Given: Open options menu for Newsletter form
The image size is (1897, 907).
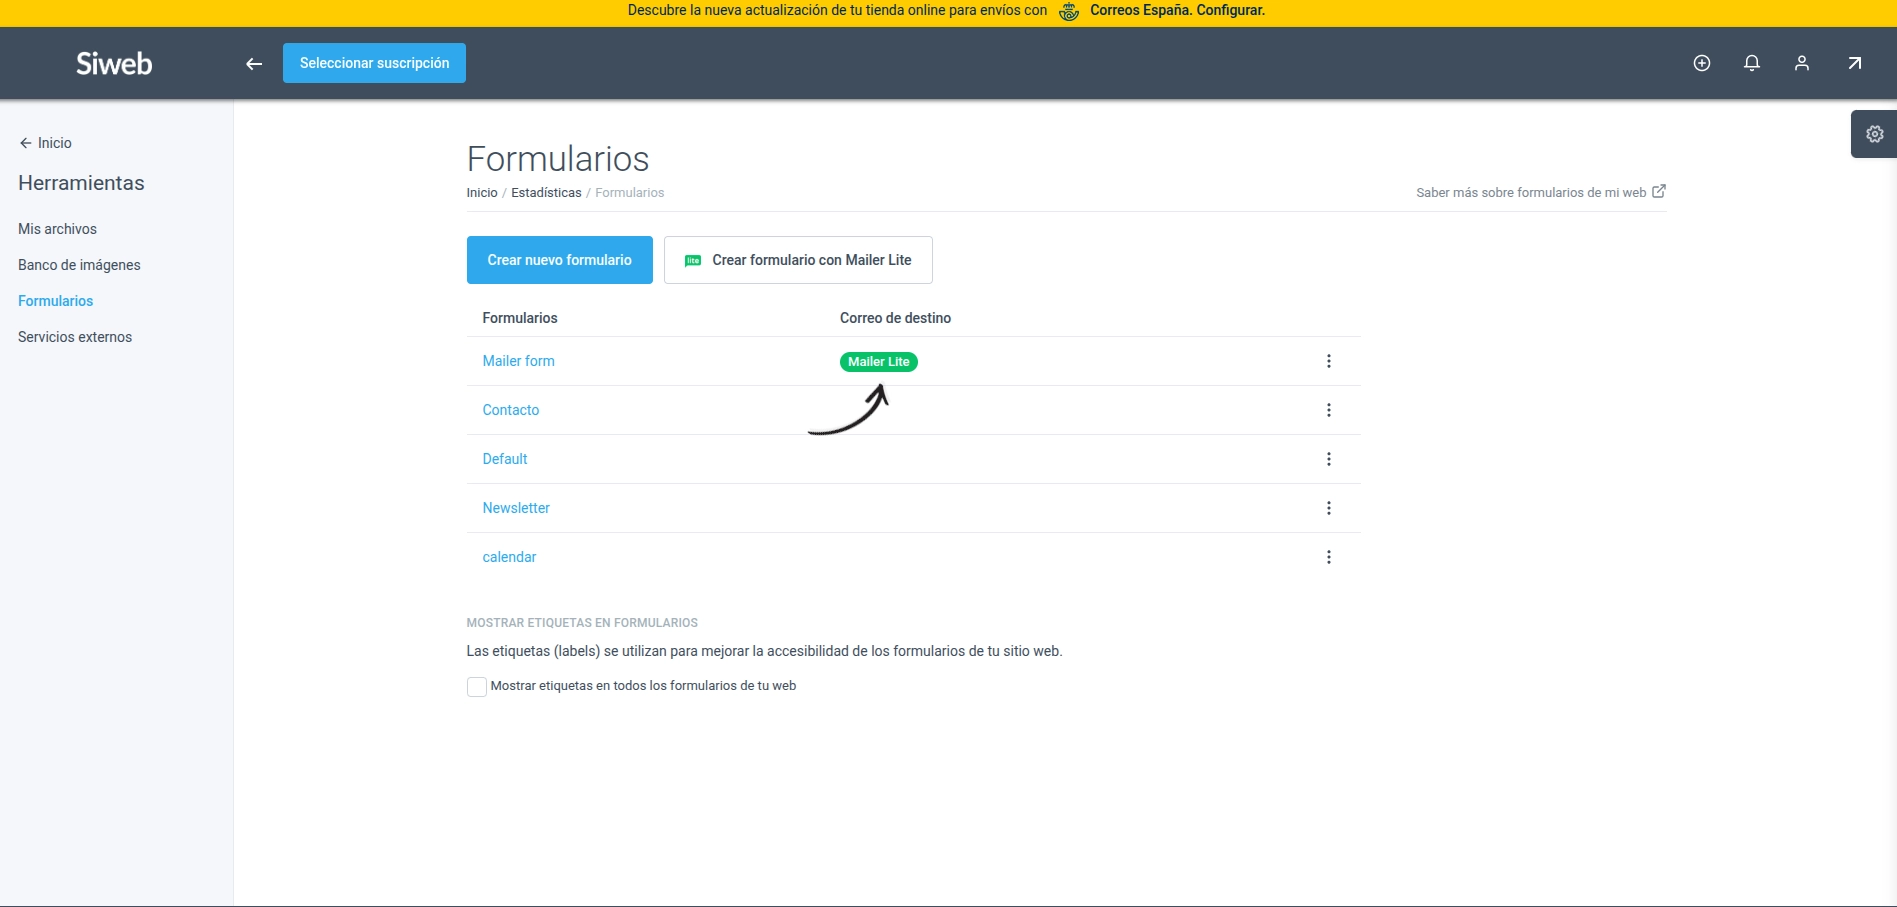Looking at the screenshot, I should coord(1329,508).
